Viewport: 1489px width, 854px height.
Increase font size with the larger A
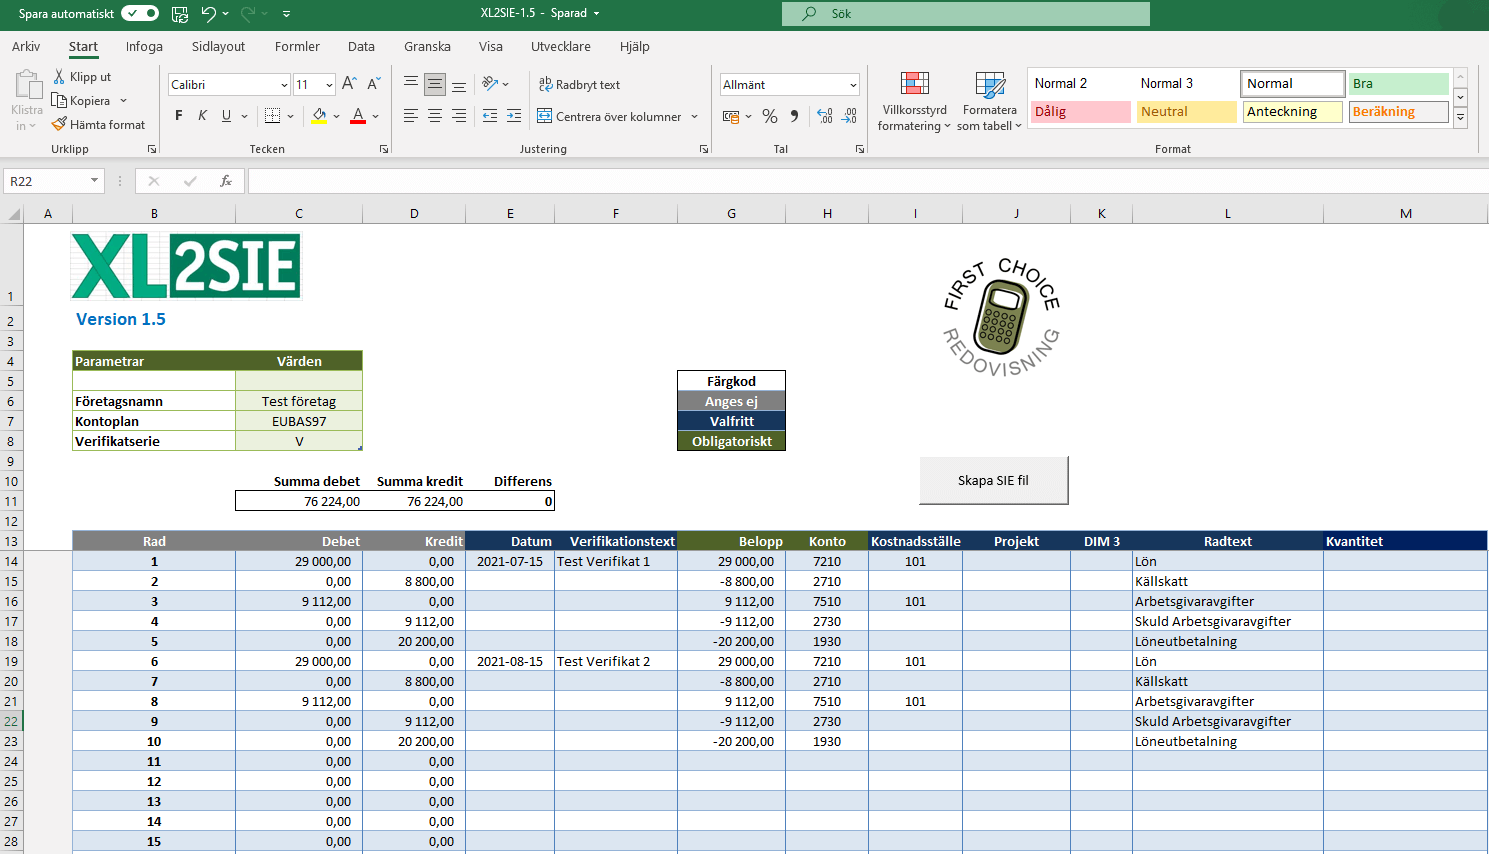click(349, 84)
